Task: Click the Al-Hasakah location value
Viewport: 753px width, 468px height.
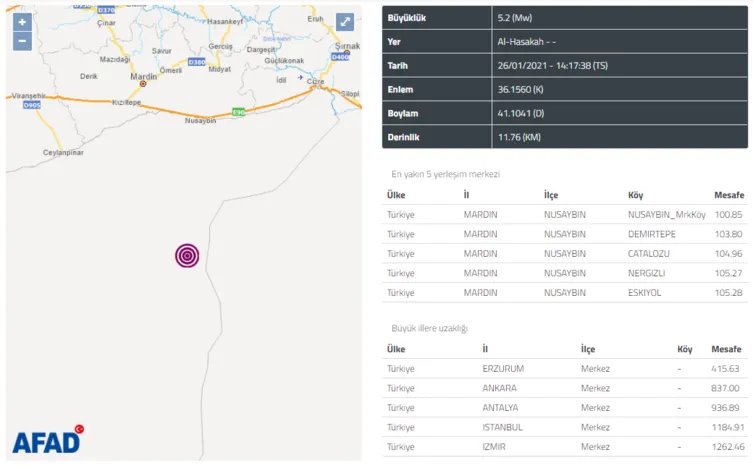Action: coord(527,42)
